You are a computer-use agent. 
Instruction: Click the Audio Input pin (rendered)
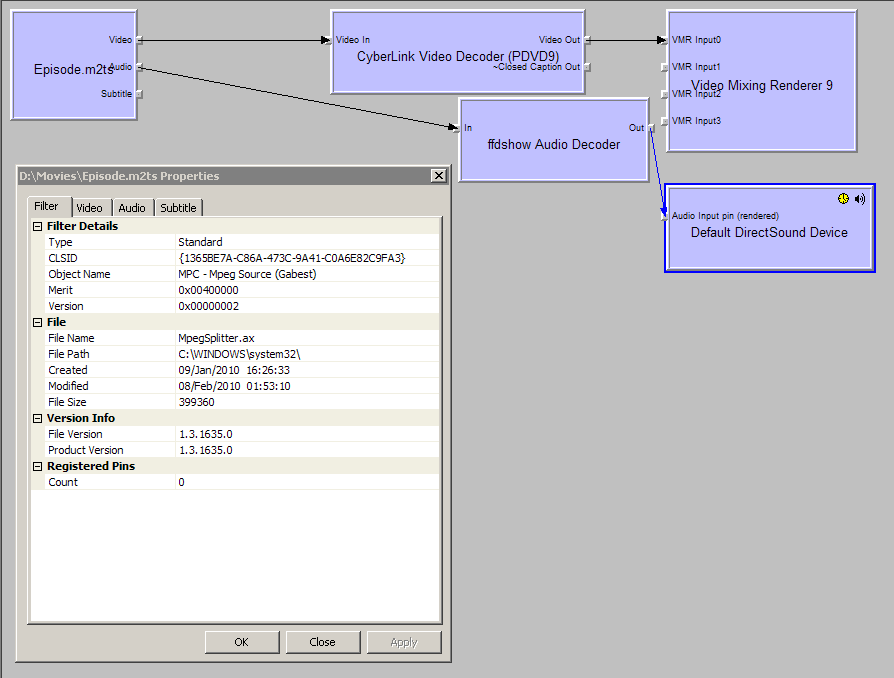(664, 216)
